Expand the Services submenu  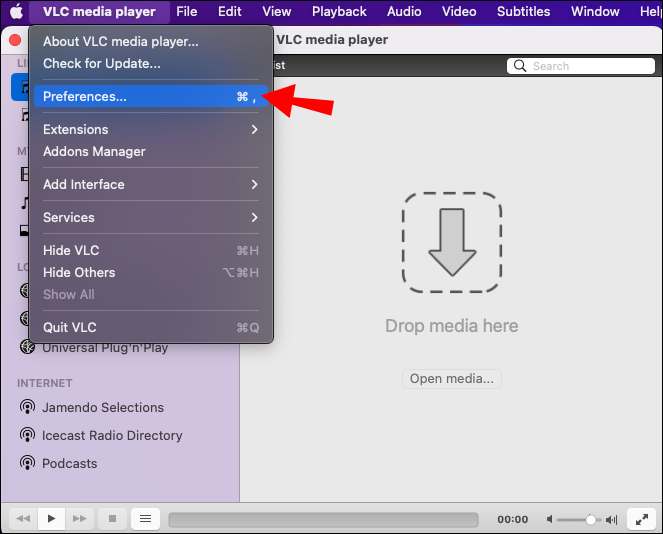click(151, 217)
